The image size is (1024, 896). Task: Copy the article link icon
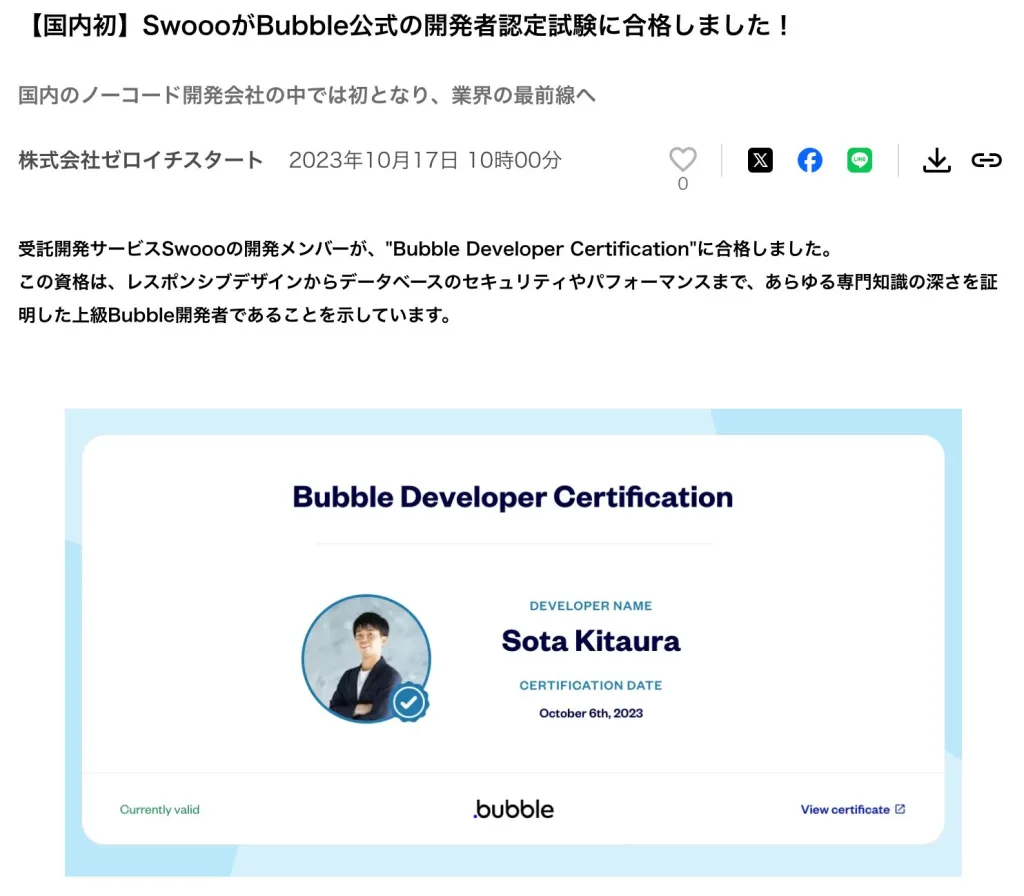[x=986, y=160]
